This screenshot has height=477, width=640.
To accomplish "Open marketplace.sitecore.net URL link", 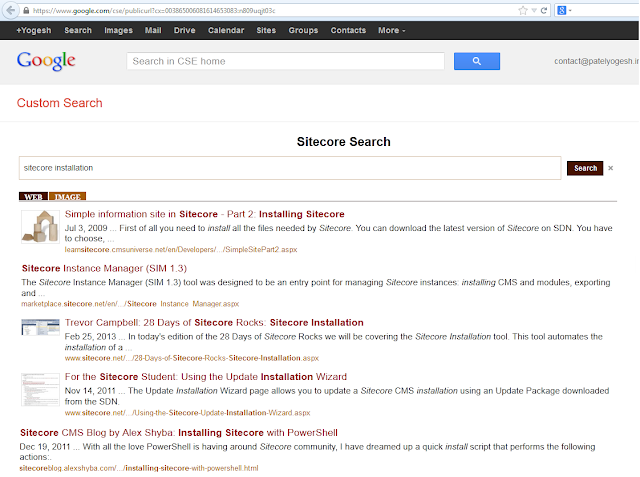I will [x=130, y=304].
